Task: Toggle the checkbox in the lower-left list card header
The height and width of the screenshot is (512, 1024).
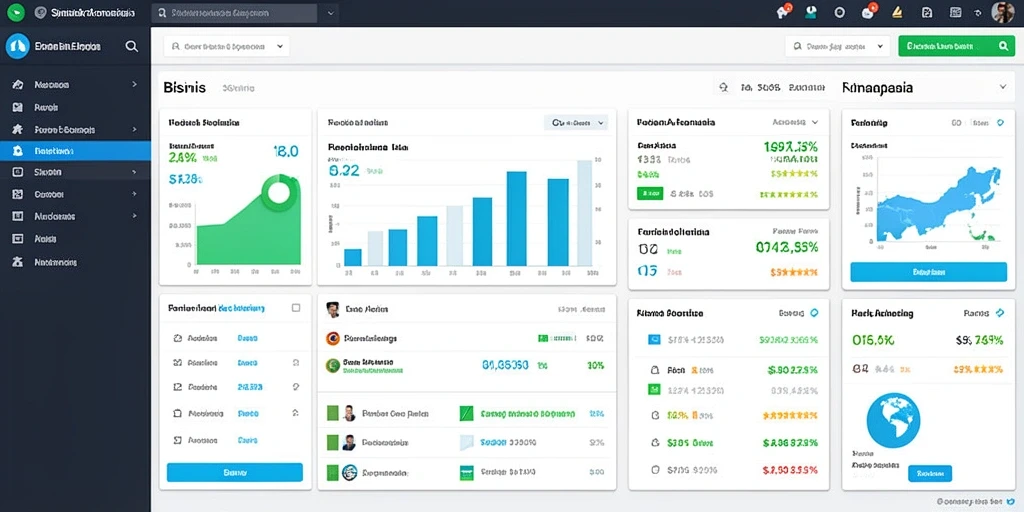Action: (296, 308)
